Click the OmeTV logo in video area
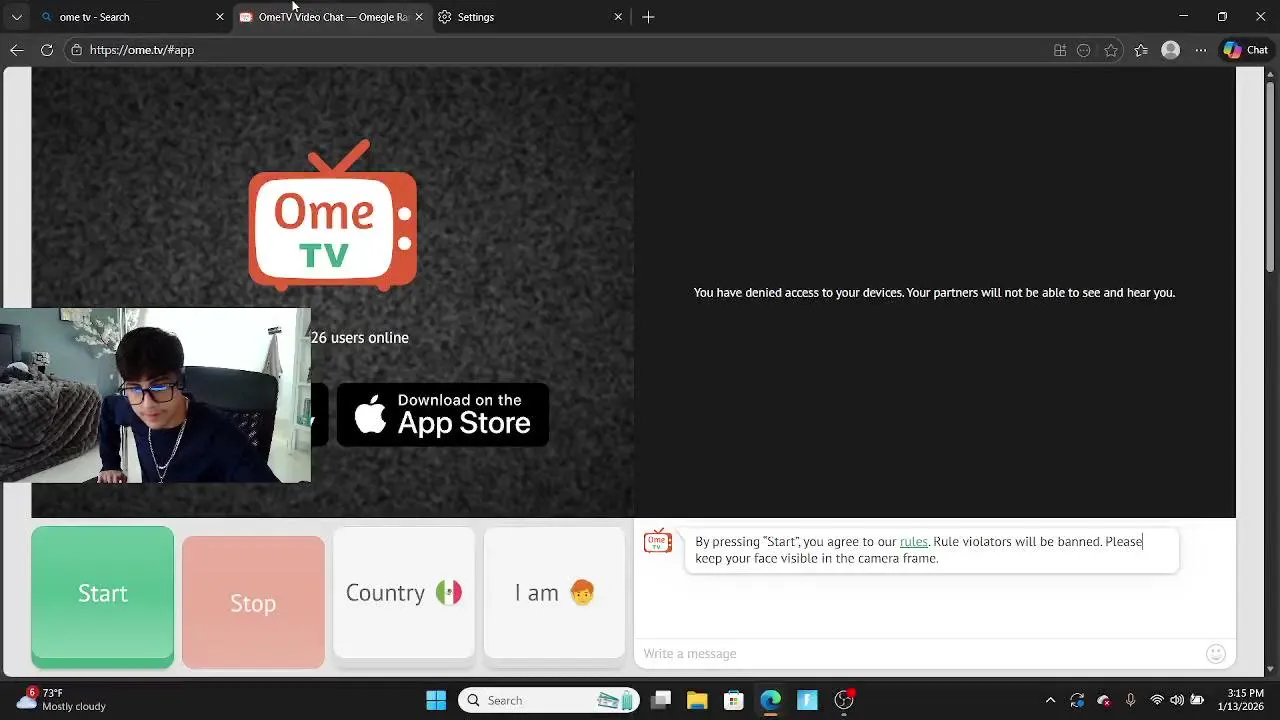The height and width of the screenshot is (720, 1280). [332, 215]
